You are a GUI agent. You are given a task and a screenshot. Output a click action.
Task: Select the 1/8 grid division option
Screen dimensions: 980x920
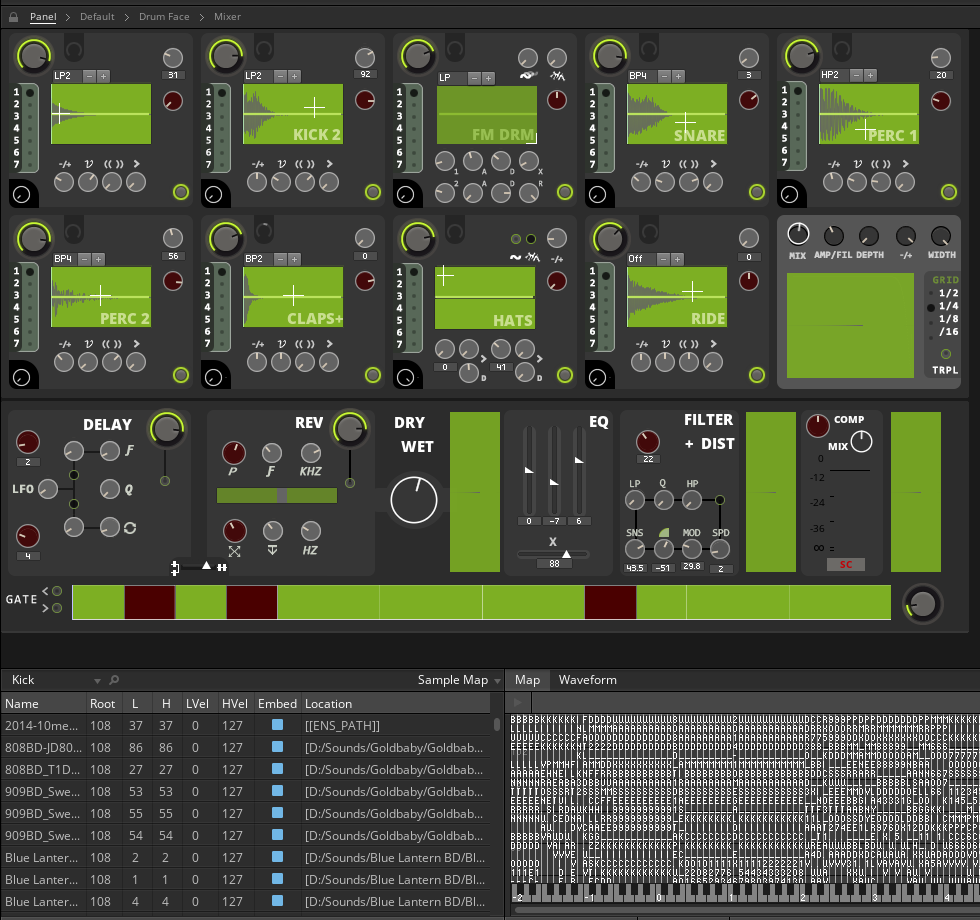tap(947, 319)
